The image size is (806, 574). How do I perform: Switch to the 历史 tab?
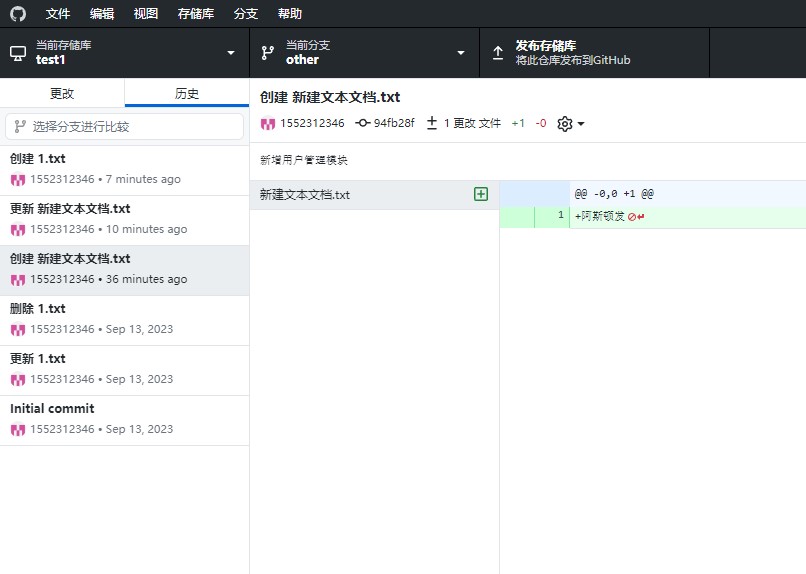[187, 93]
